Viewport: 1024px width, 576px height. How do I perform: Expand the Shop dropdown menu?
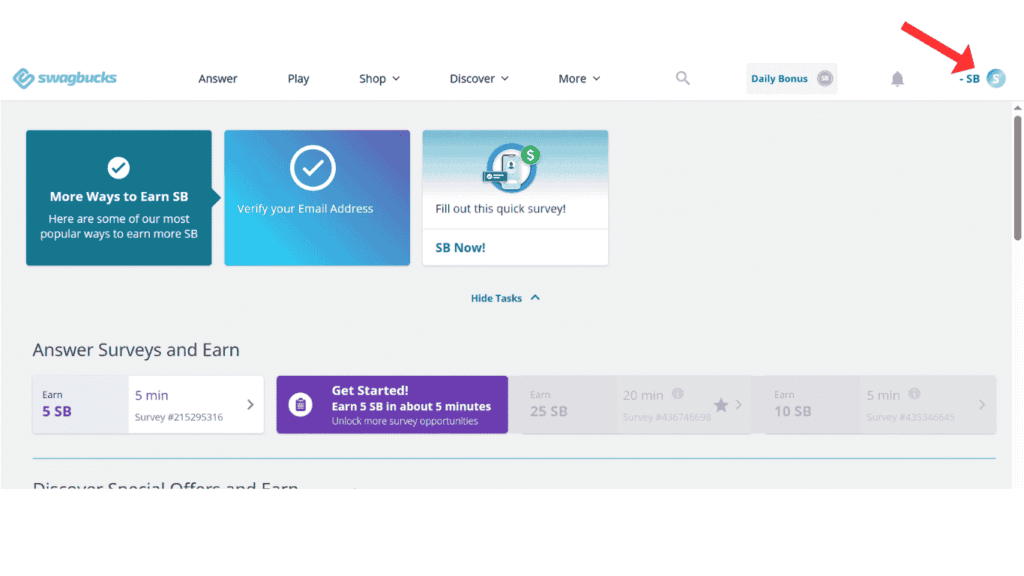[379, 78]
